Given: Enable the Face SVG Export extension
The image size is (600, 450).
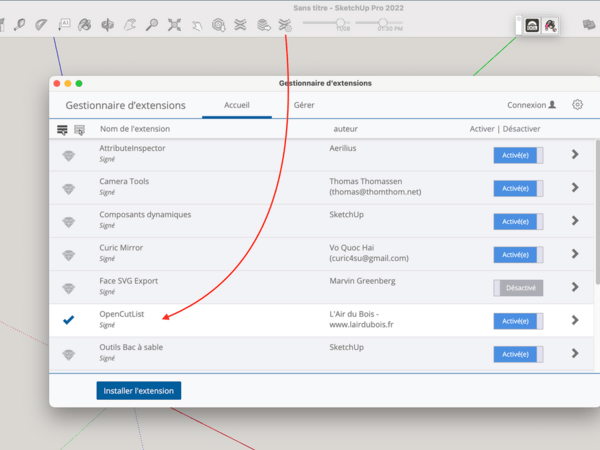Looking at the screenshot, I should click(x=518, y=287).
